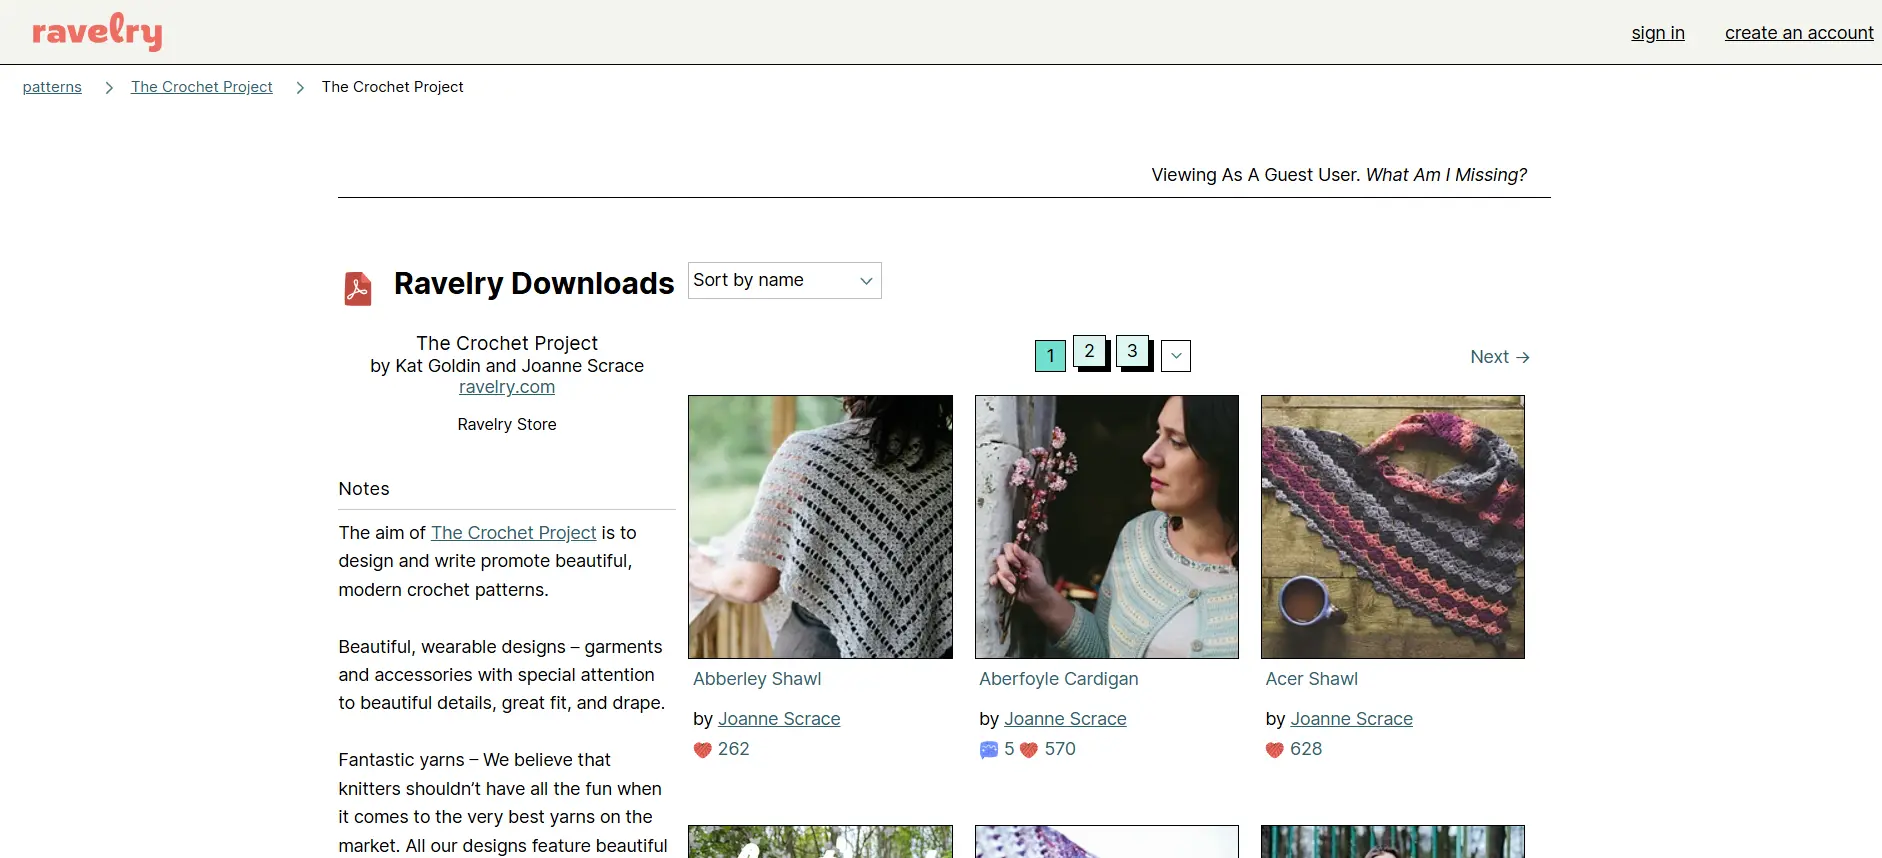Click What Am I Missing? text
The image size is (1882, 858).
tap(1446, 175)
